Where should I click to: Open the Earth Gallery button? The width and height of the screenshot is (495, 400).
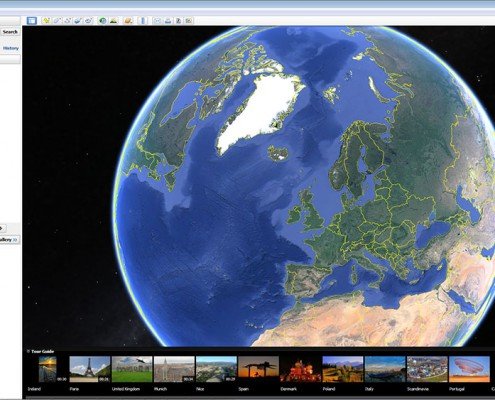pos(9,240)
